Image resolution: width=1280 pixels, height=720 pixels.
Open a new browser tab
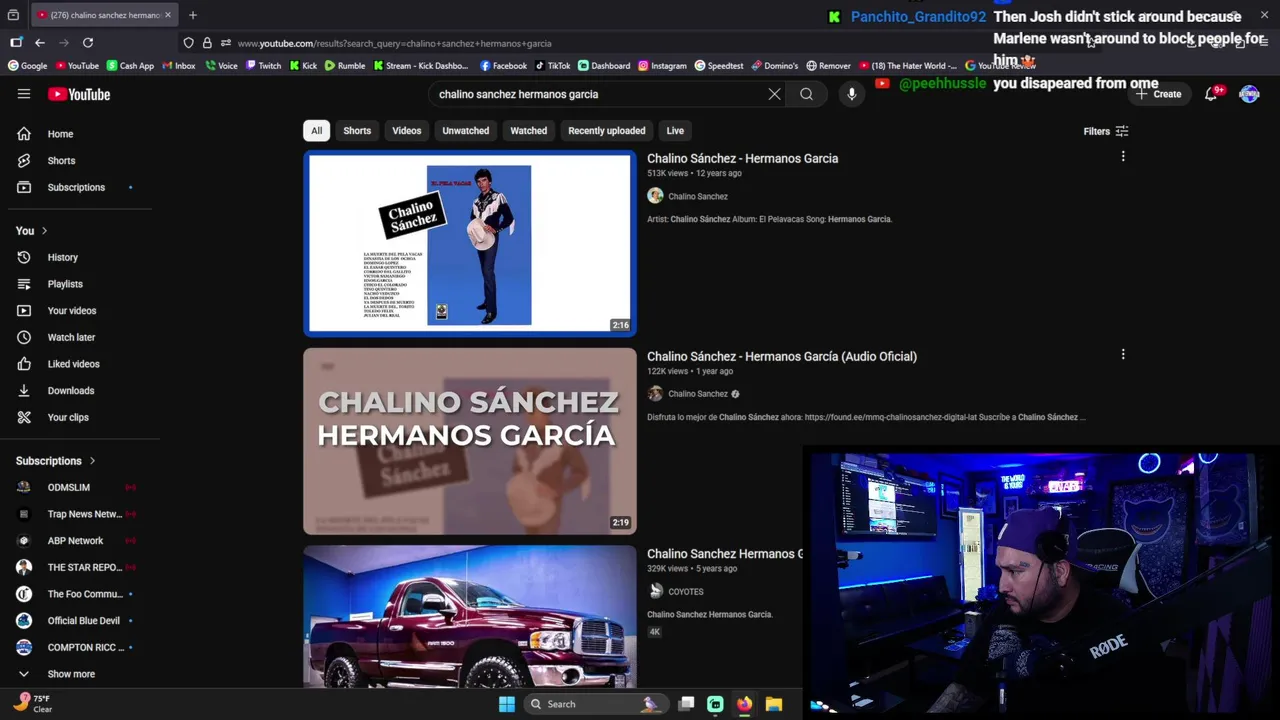(x=193, y=15)
